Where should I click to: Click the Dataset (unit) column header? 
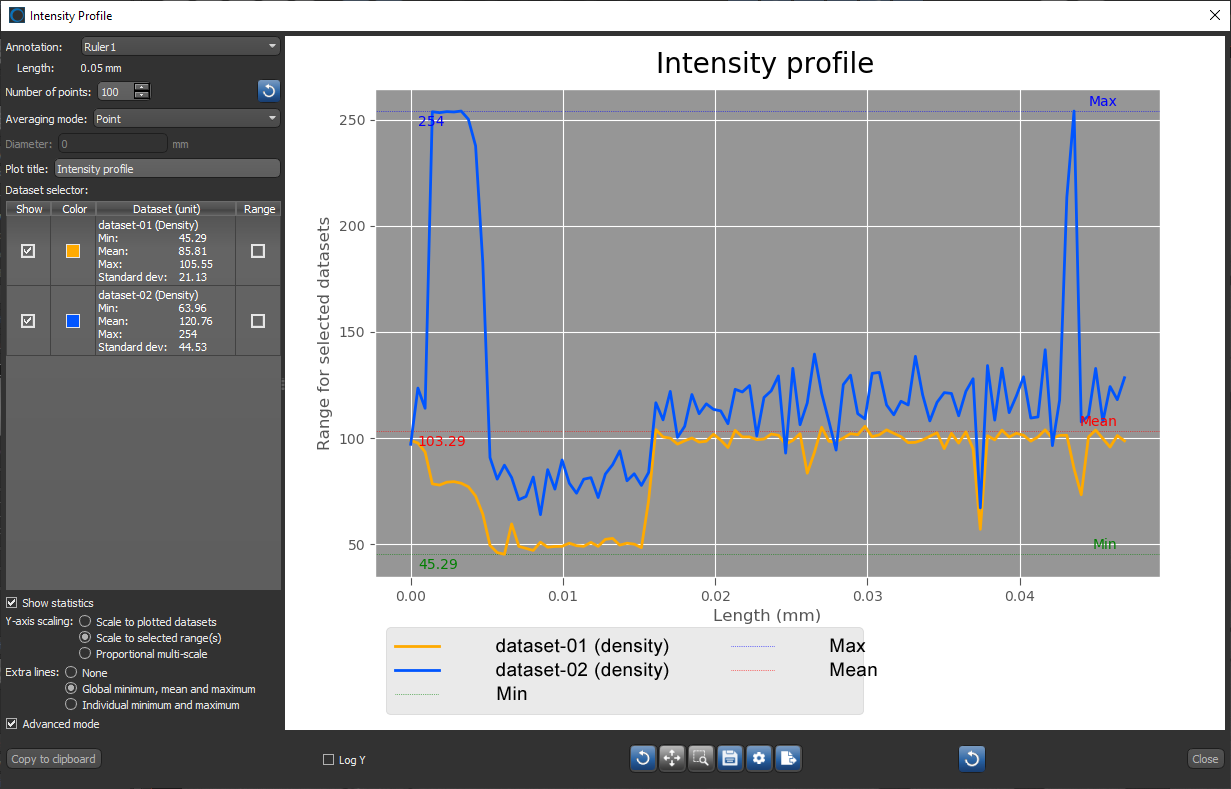tap(166, 209)
